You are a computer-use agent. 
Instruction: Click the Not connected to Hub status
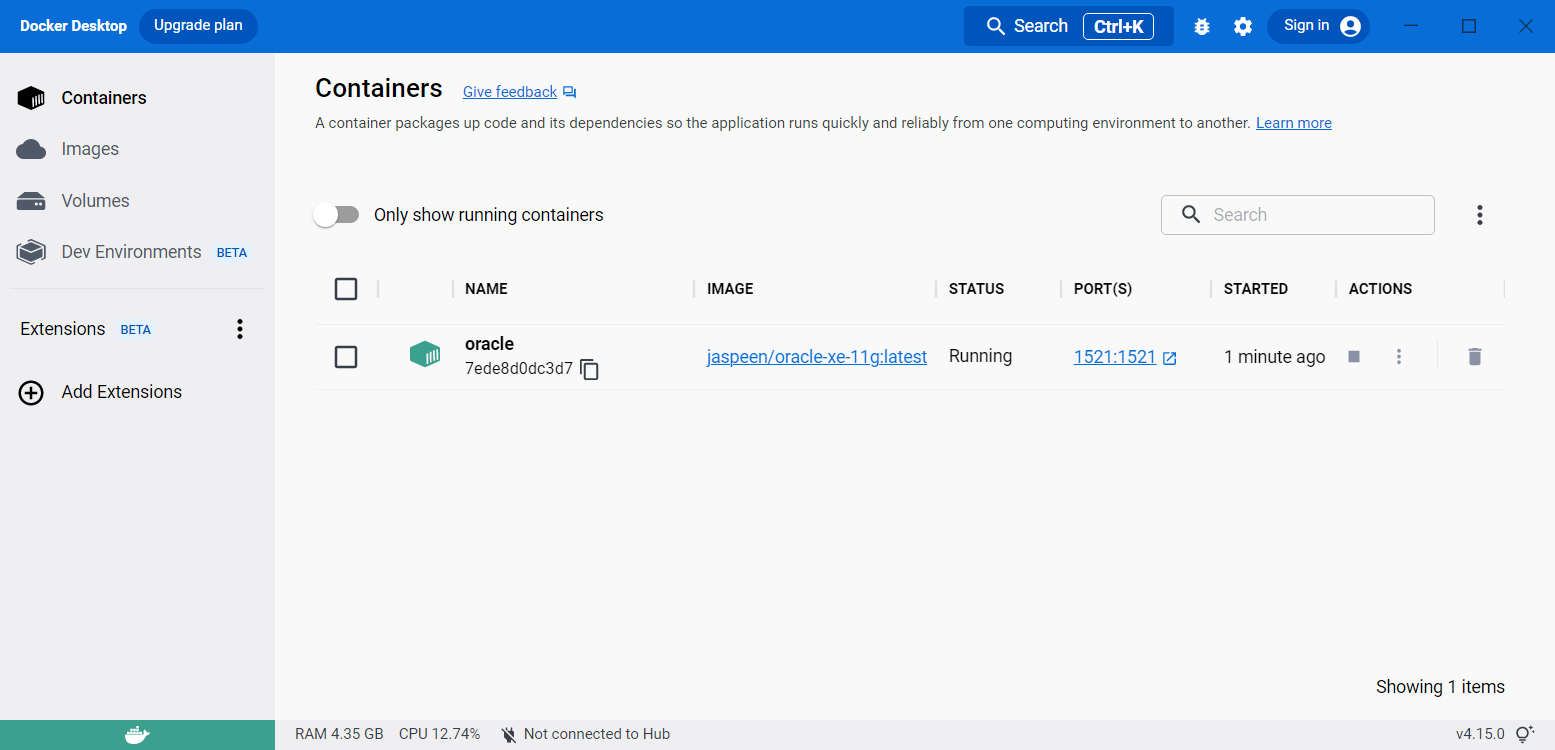point(585,734)
